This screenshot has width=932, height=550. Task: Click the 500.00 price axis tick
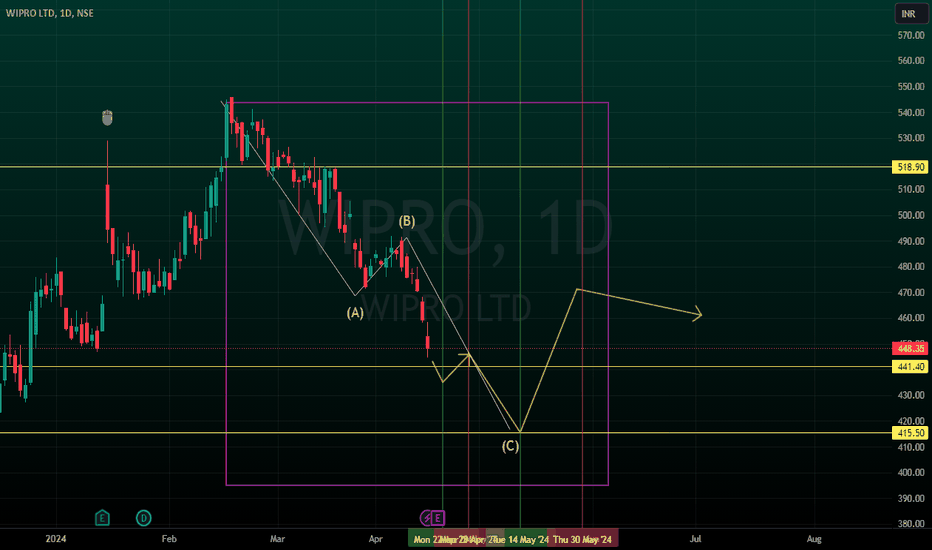[911, 215]
